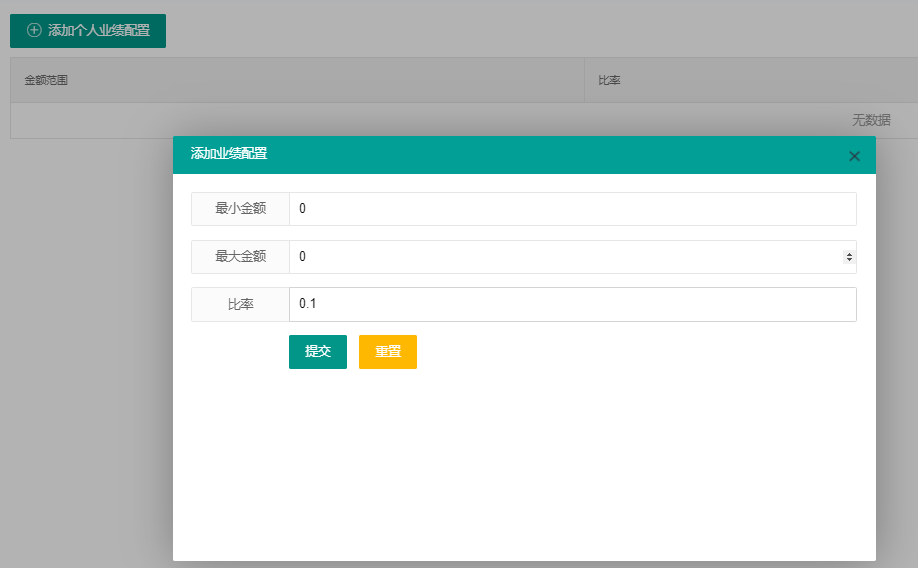Click the 添加业绩配置 dialog title text
This screenshot has width=918, height=568.
(x=229, y=154)
